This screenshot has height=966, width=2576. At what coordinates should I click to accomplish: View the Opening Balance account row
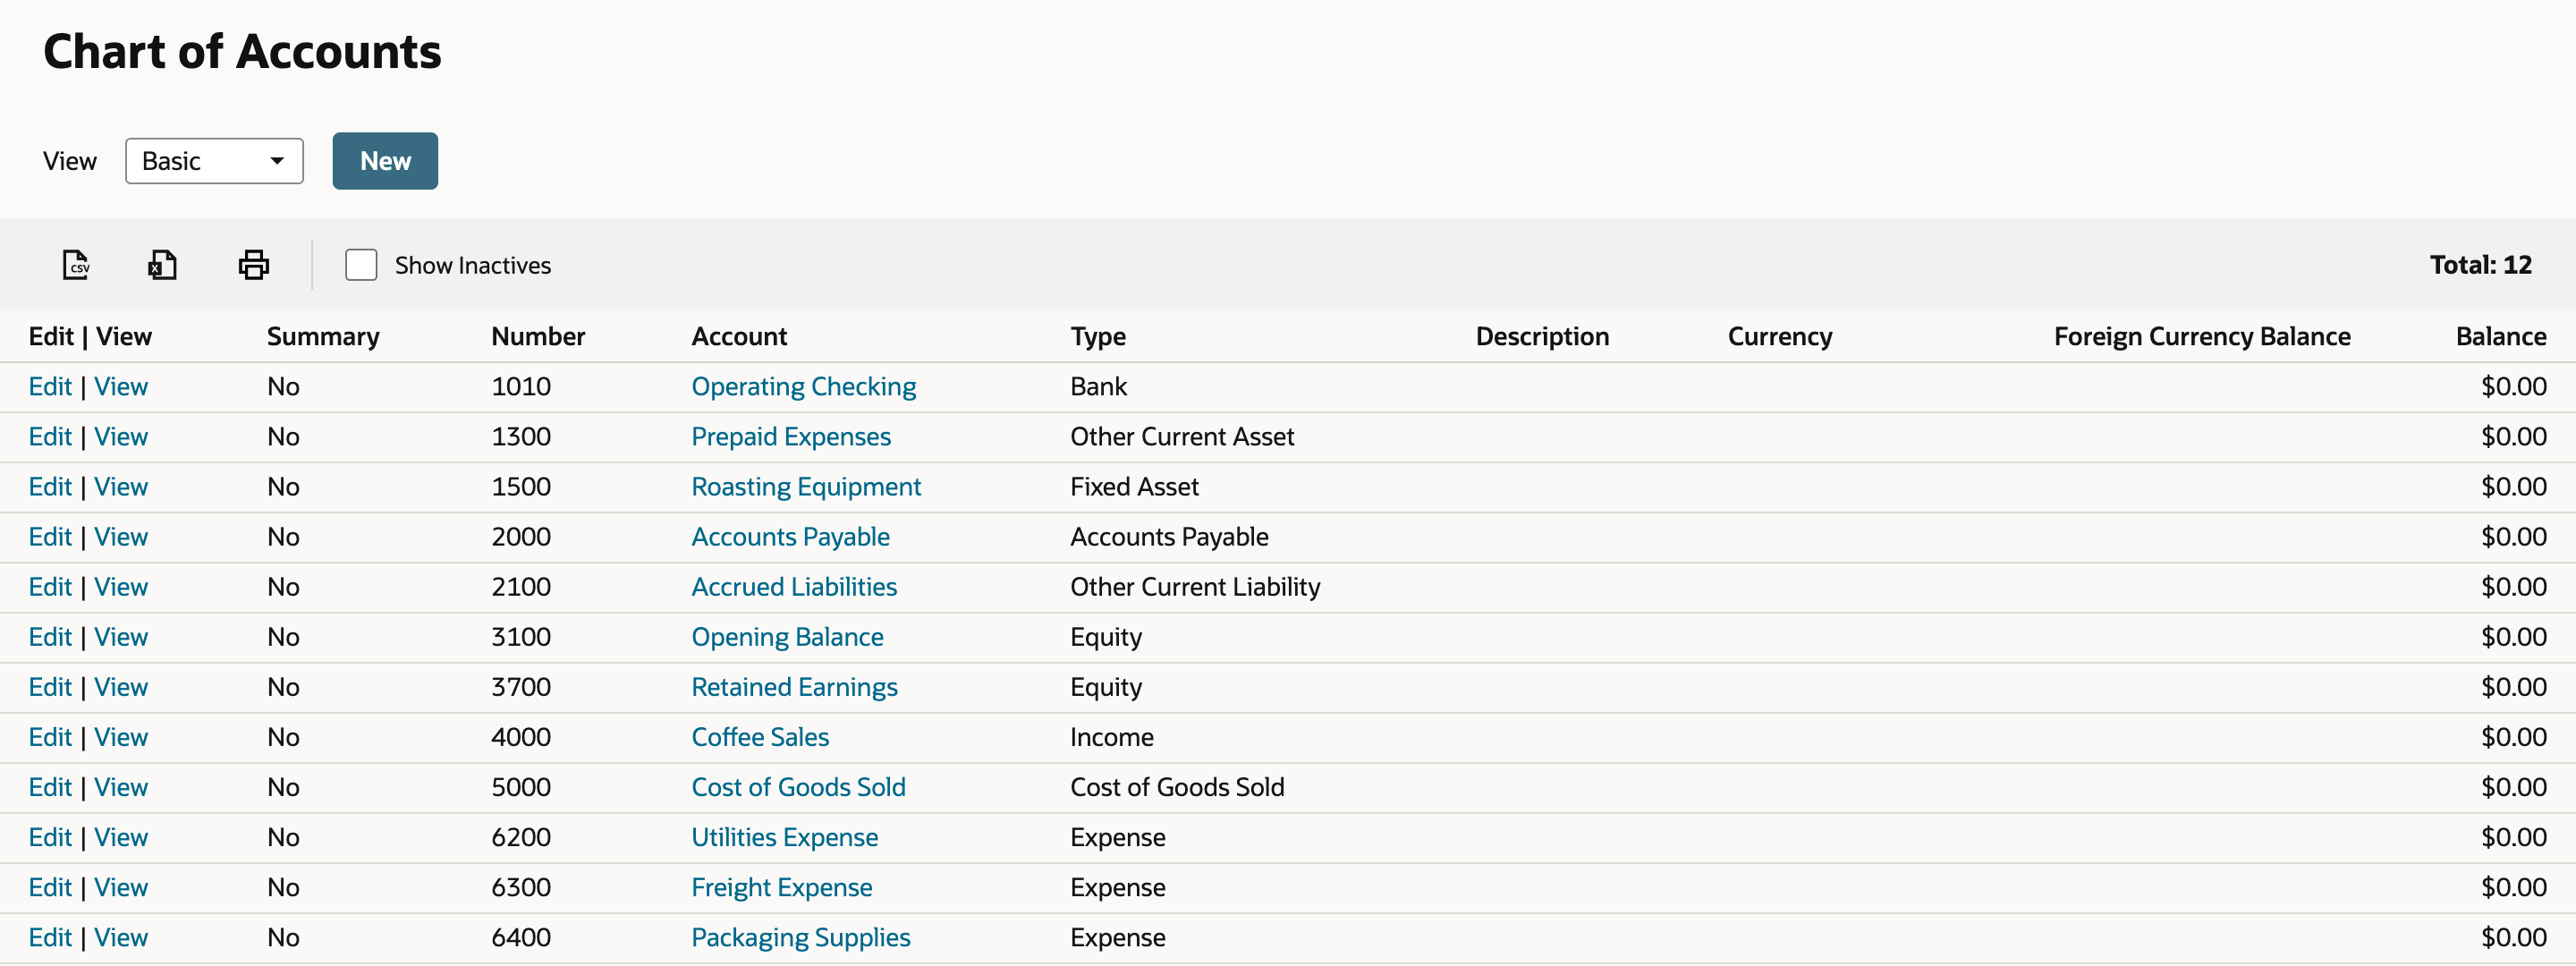tap(121, 637)
